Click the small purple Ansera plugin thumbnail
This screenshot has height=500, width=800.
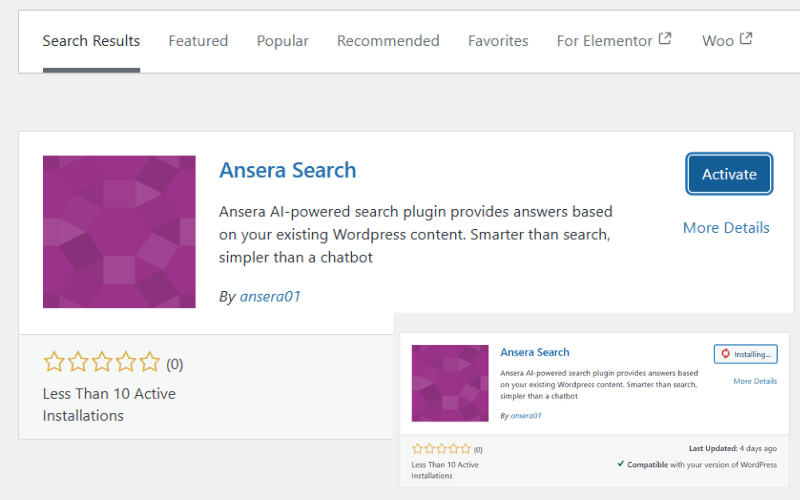(x=450, y=383)
